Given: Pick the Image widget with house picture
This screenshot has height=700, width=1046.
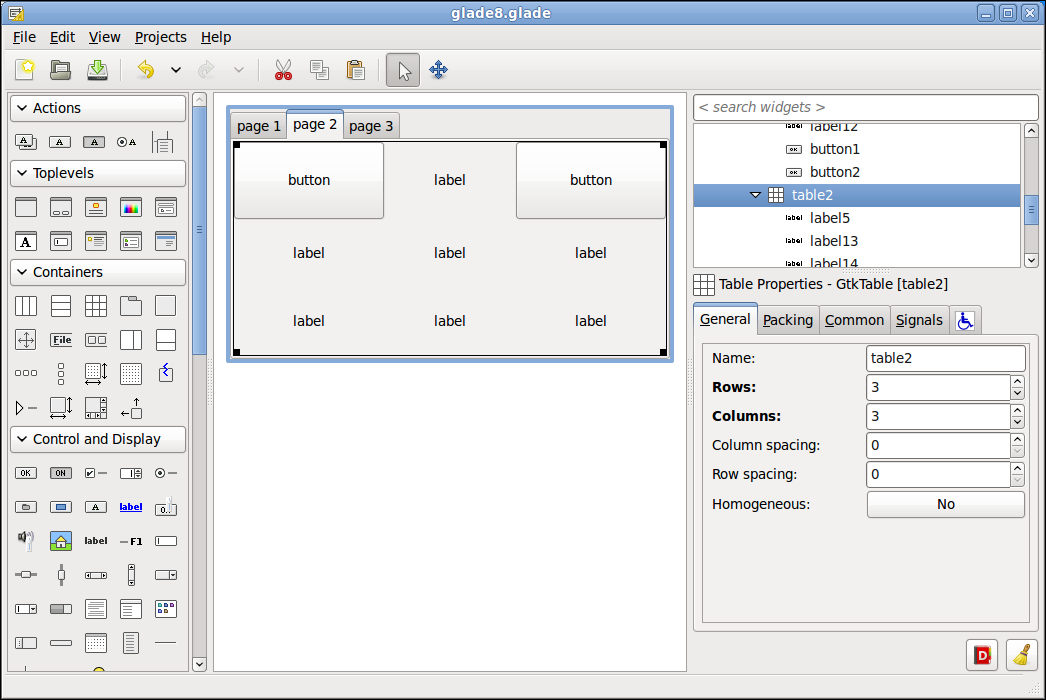Looking at the screenshot, I should [61, 541].
